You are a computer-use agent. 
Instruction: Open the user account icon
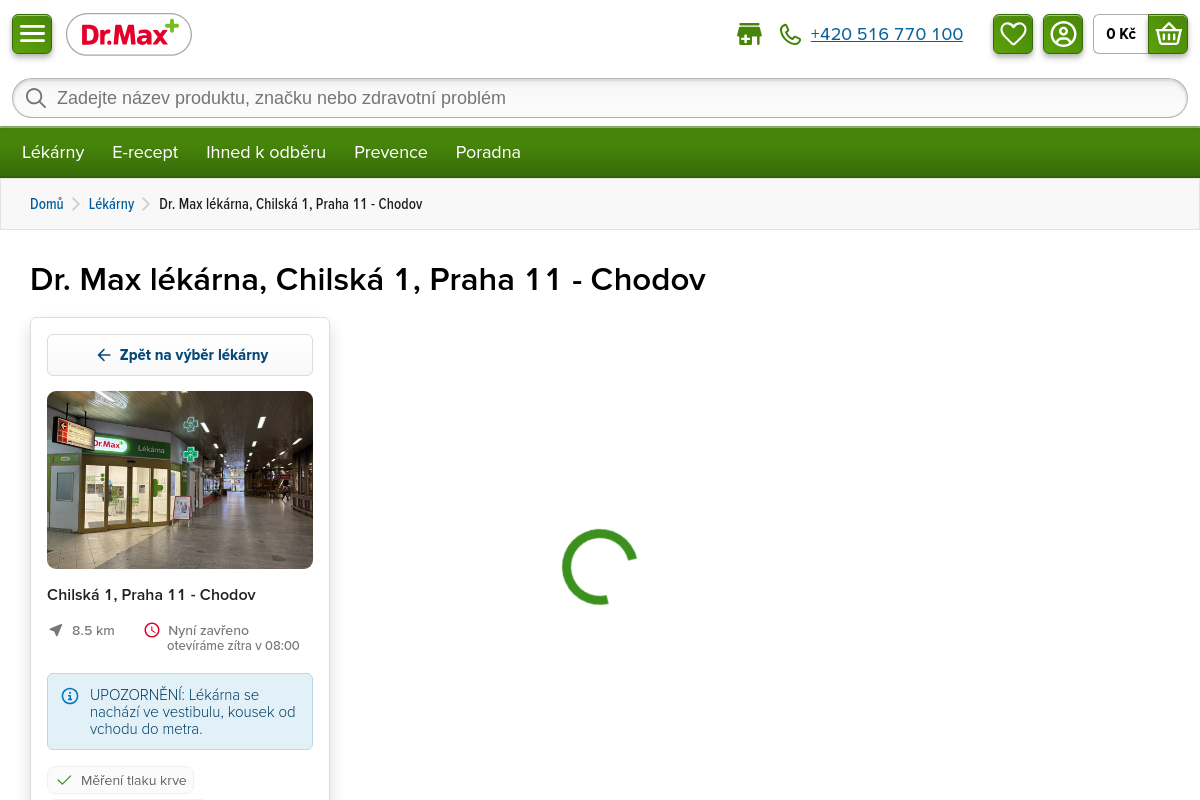click(1063, 34)
